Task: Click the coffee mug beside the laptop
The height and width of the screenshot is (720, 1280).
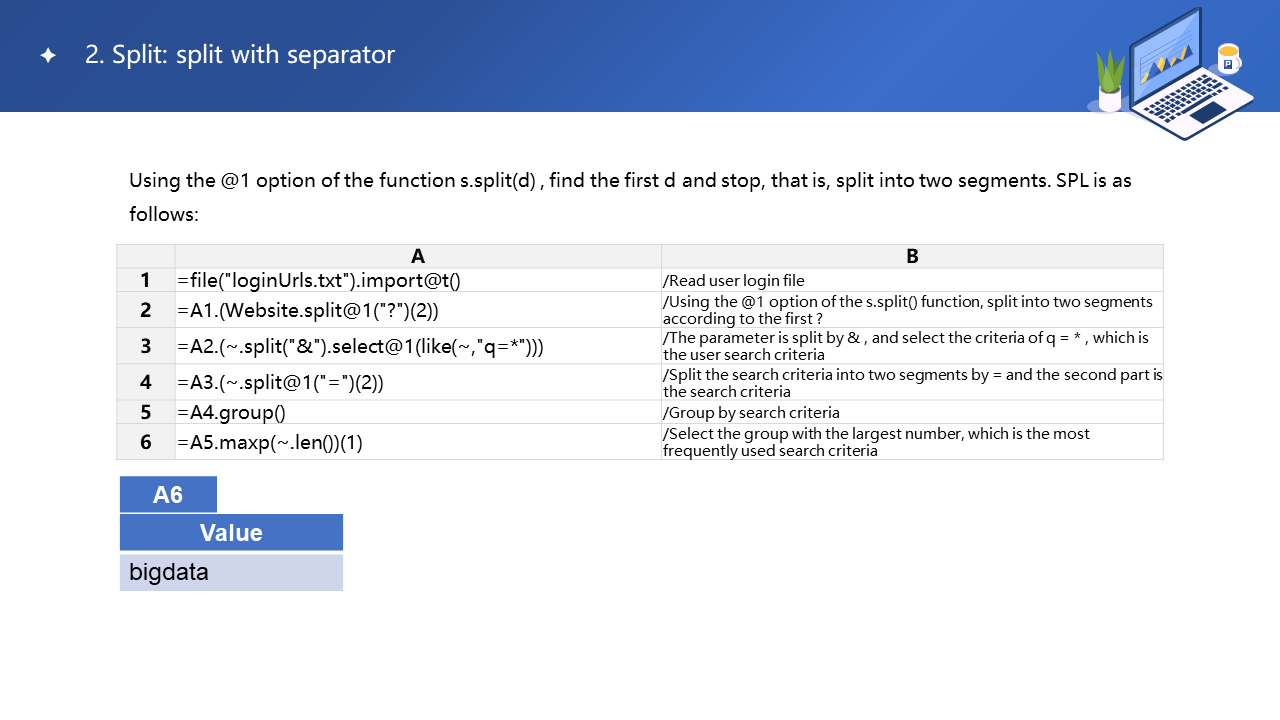Action: pyautogui.click(x=1228, y=59)
